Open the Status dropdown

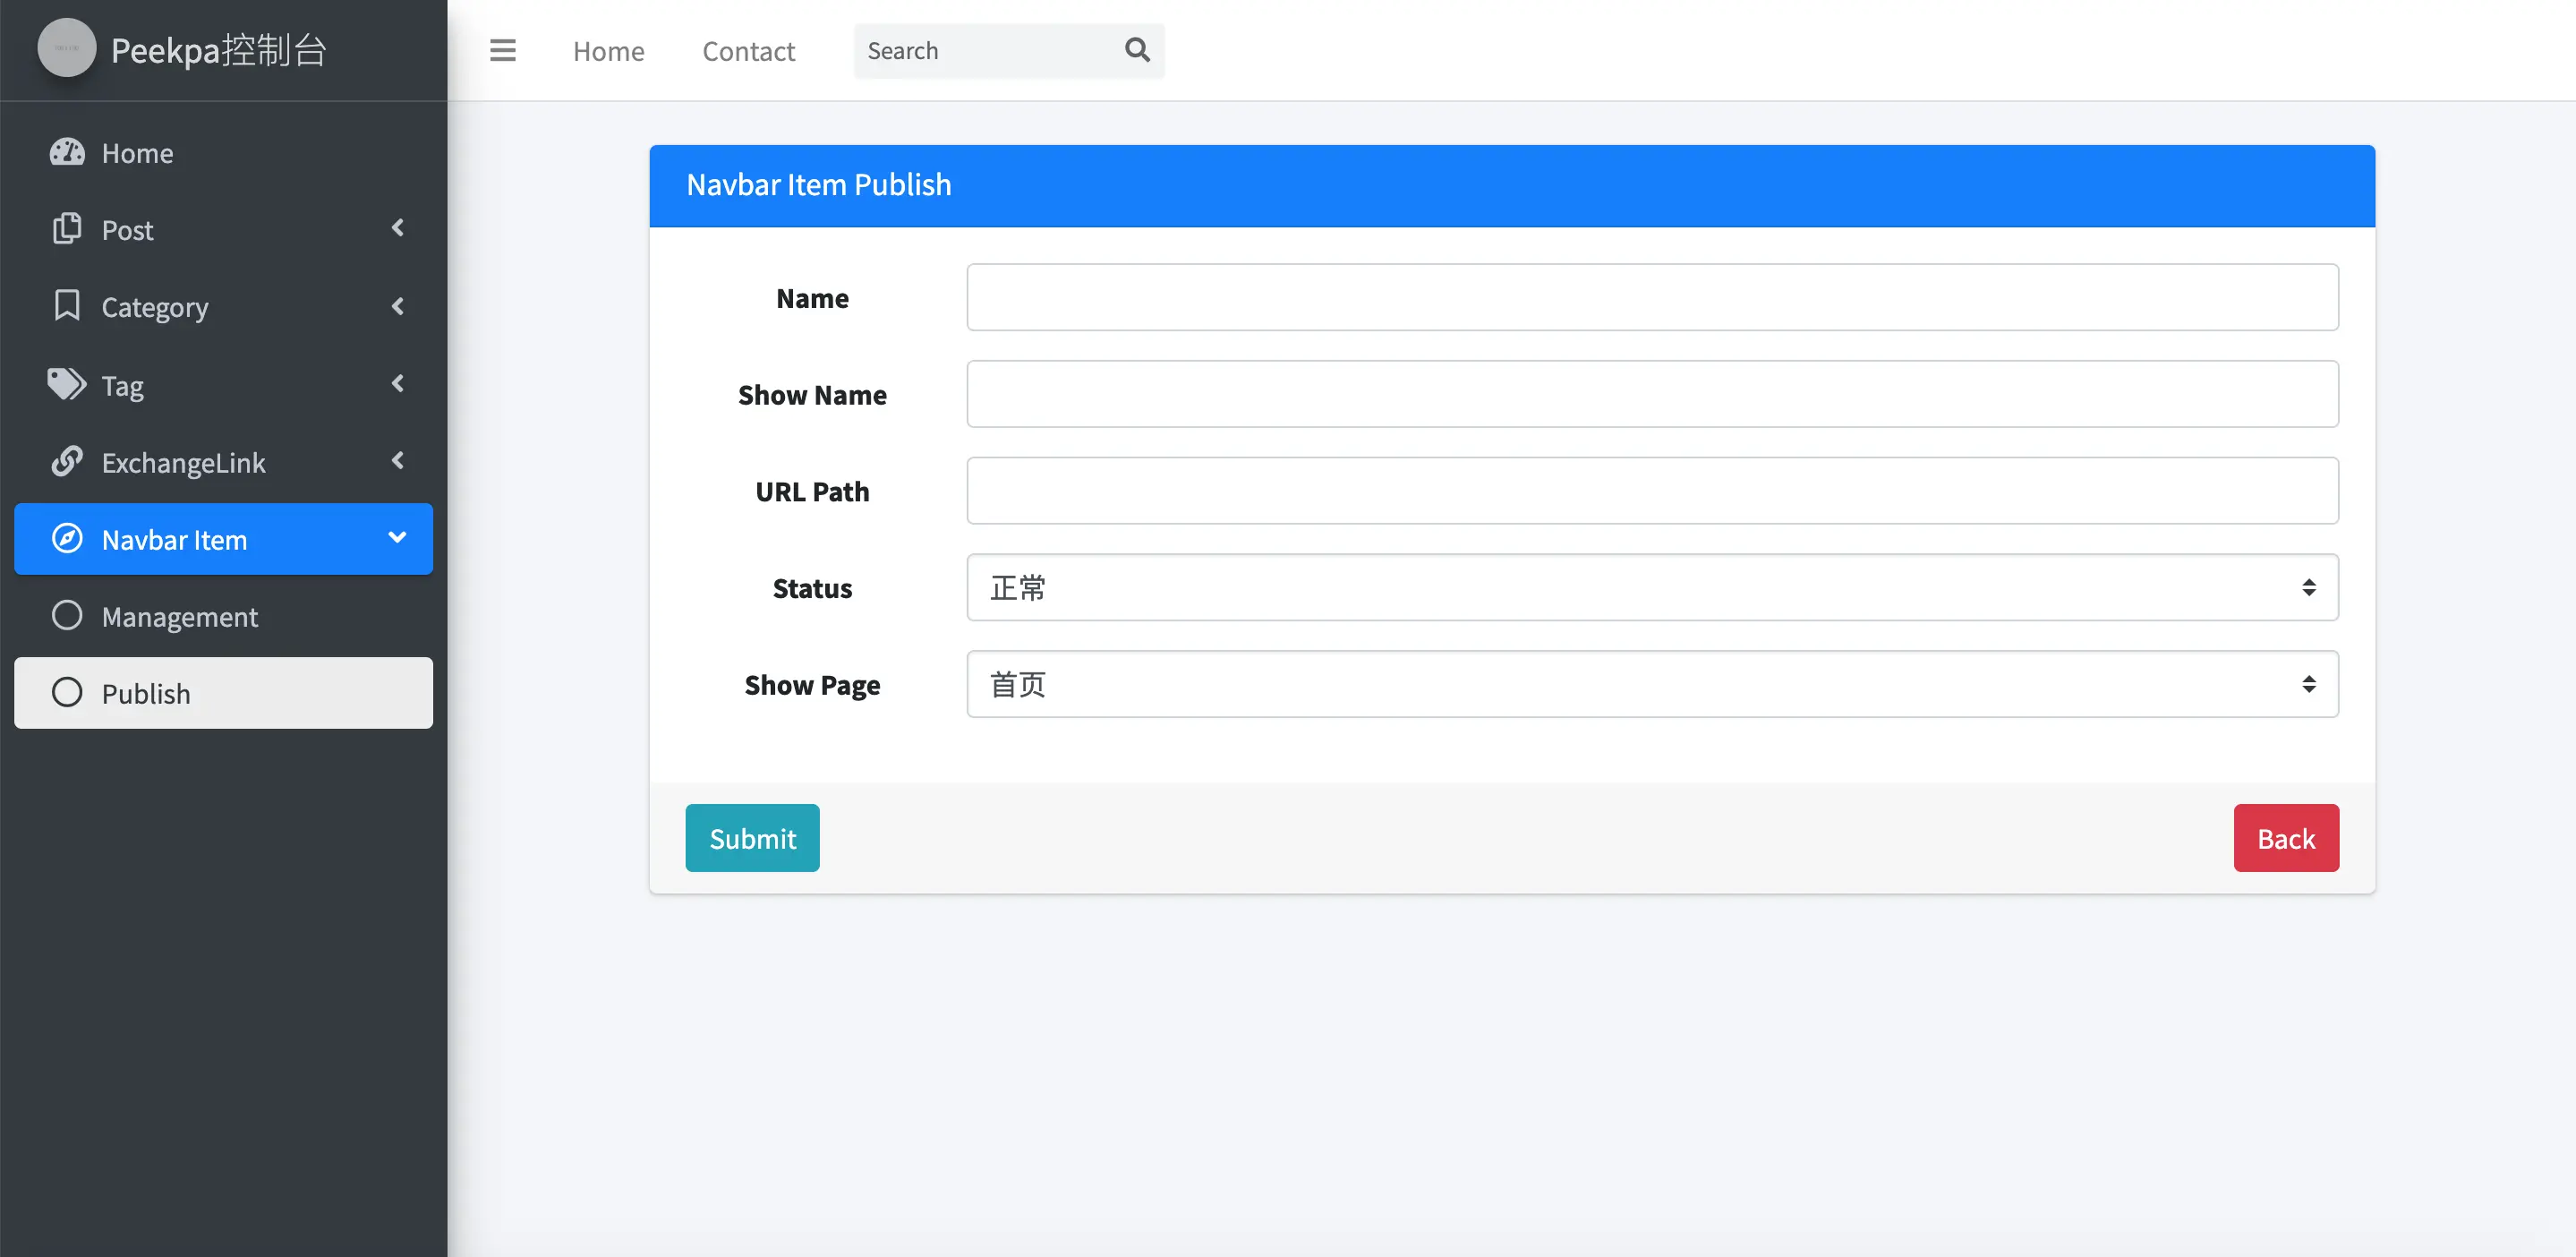(1651, 587)
